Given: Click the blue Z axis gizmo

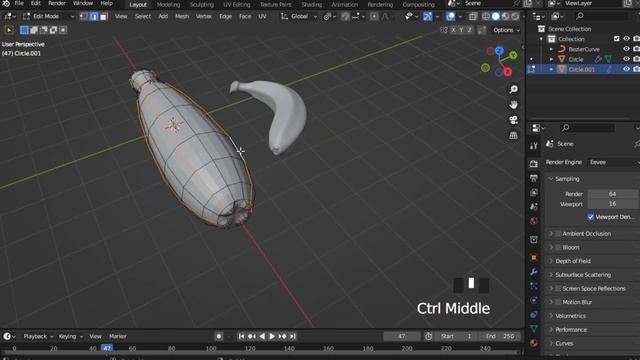Looking at the screenshot, I should click(x=499, y=51).
